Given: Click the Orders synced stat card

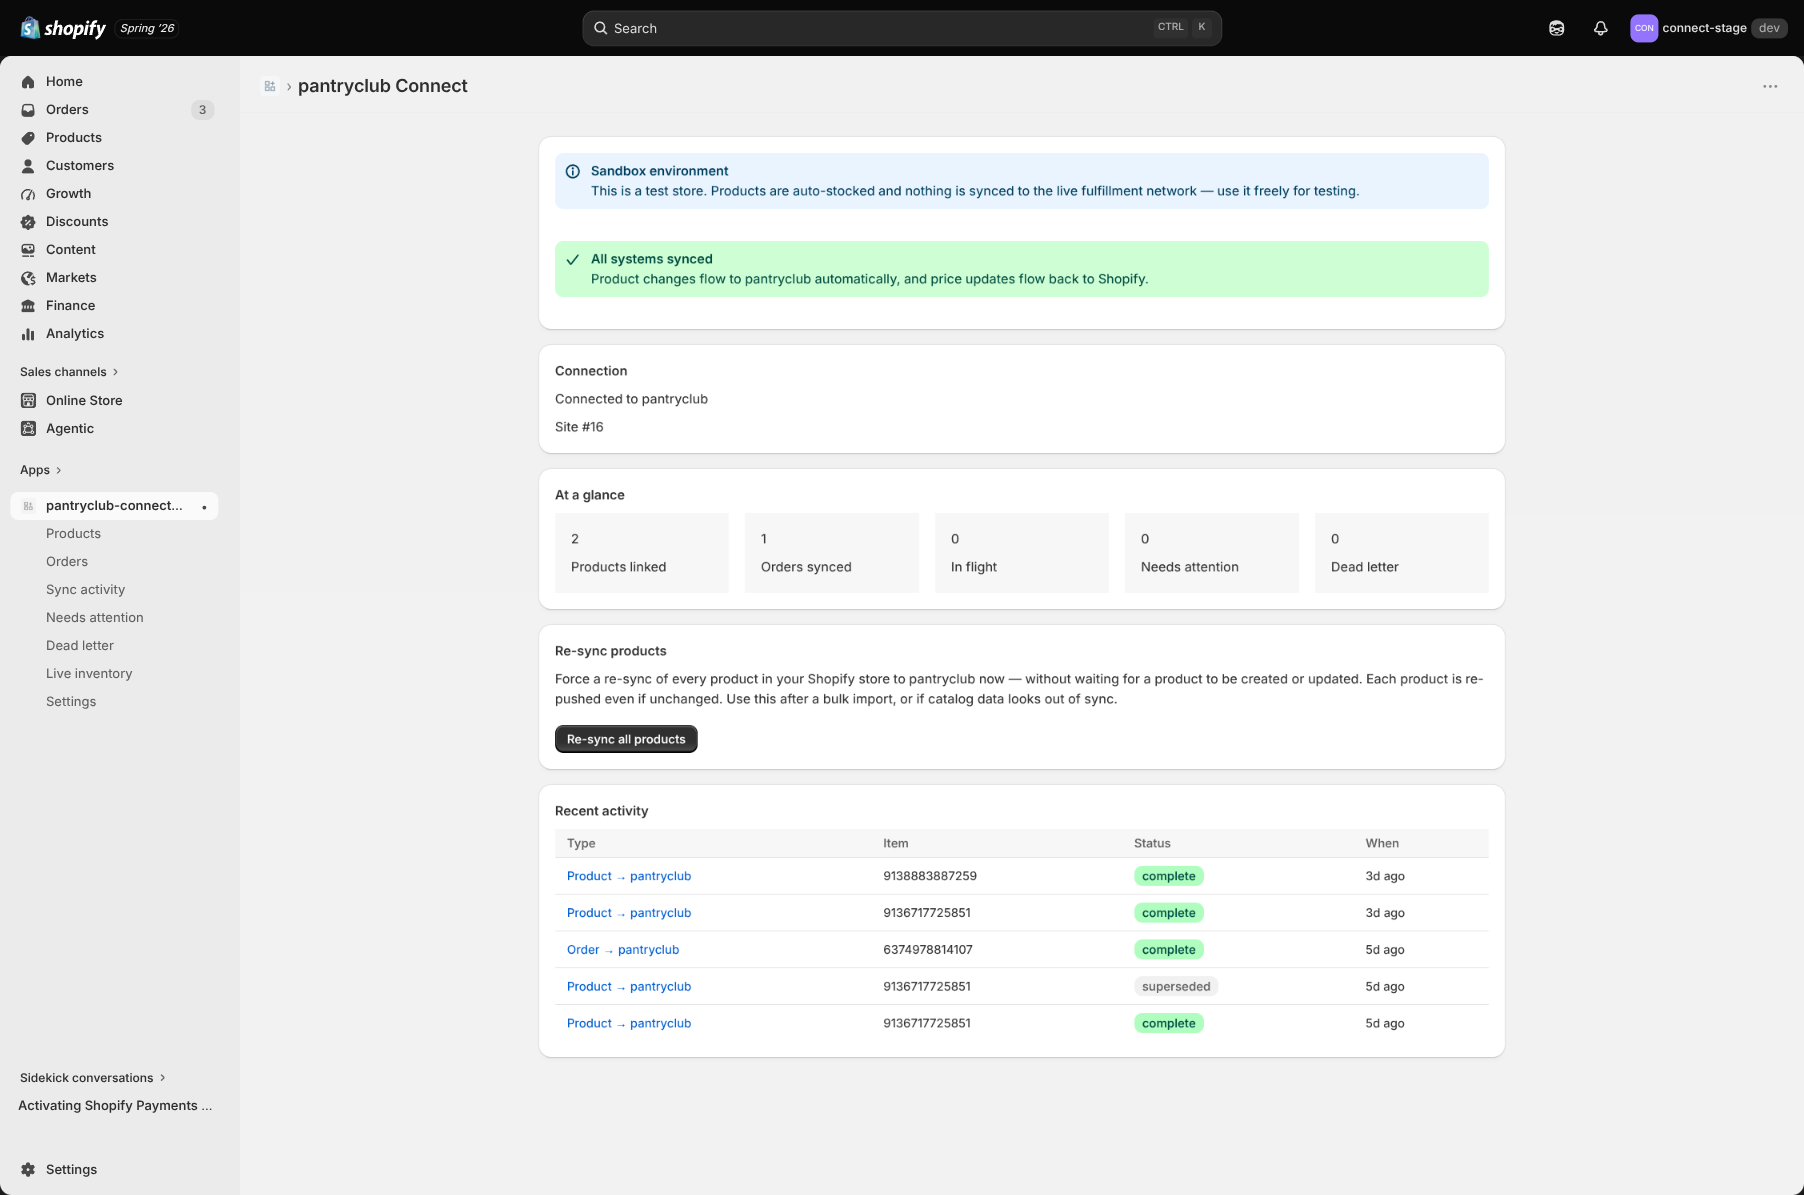Looking at the screenshot, I should pyautogui.click(x=832, y=553).
